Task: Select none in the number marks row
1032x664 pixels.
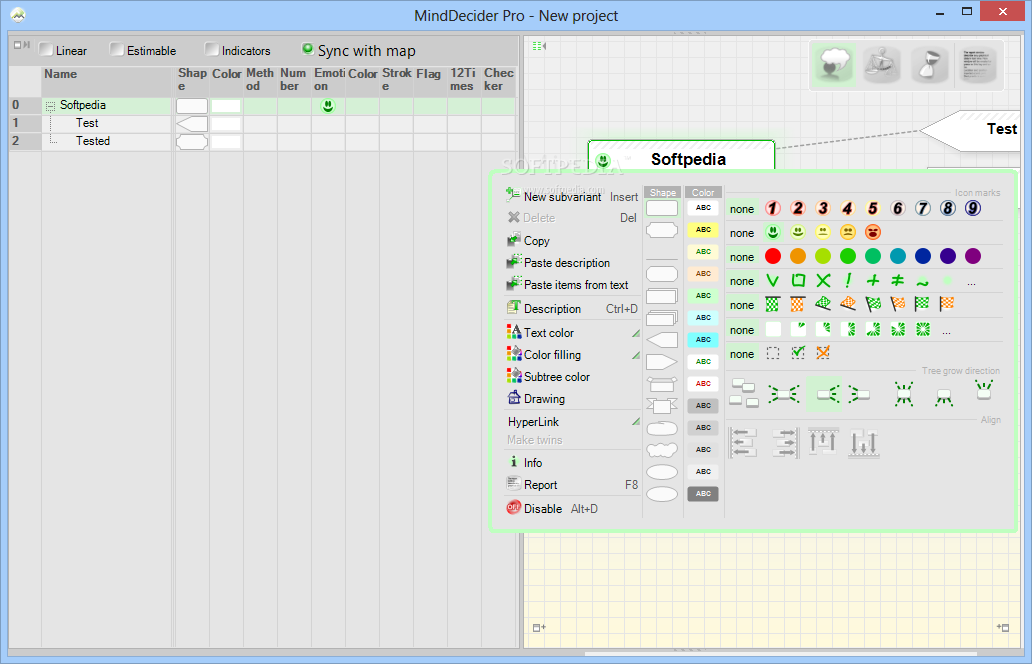Action: pos(742,209)
